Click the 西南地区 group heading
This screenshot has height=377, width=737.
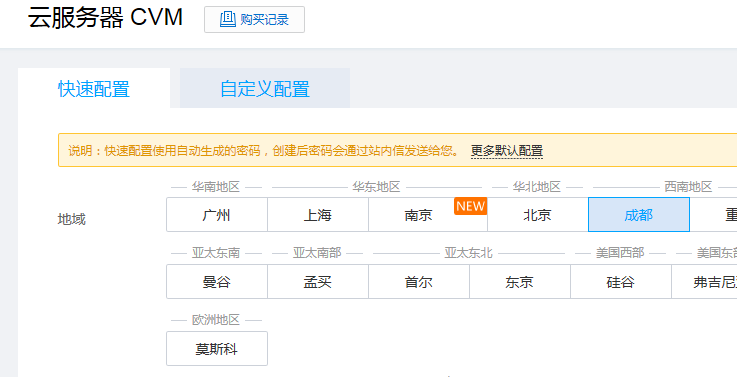(x=688, y=187)
